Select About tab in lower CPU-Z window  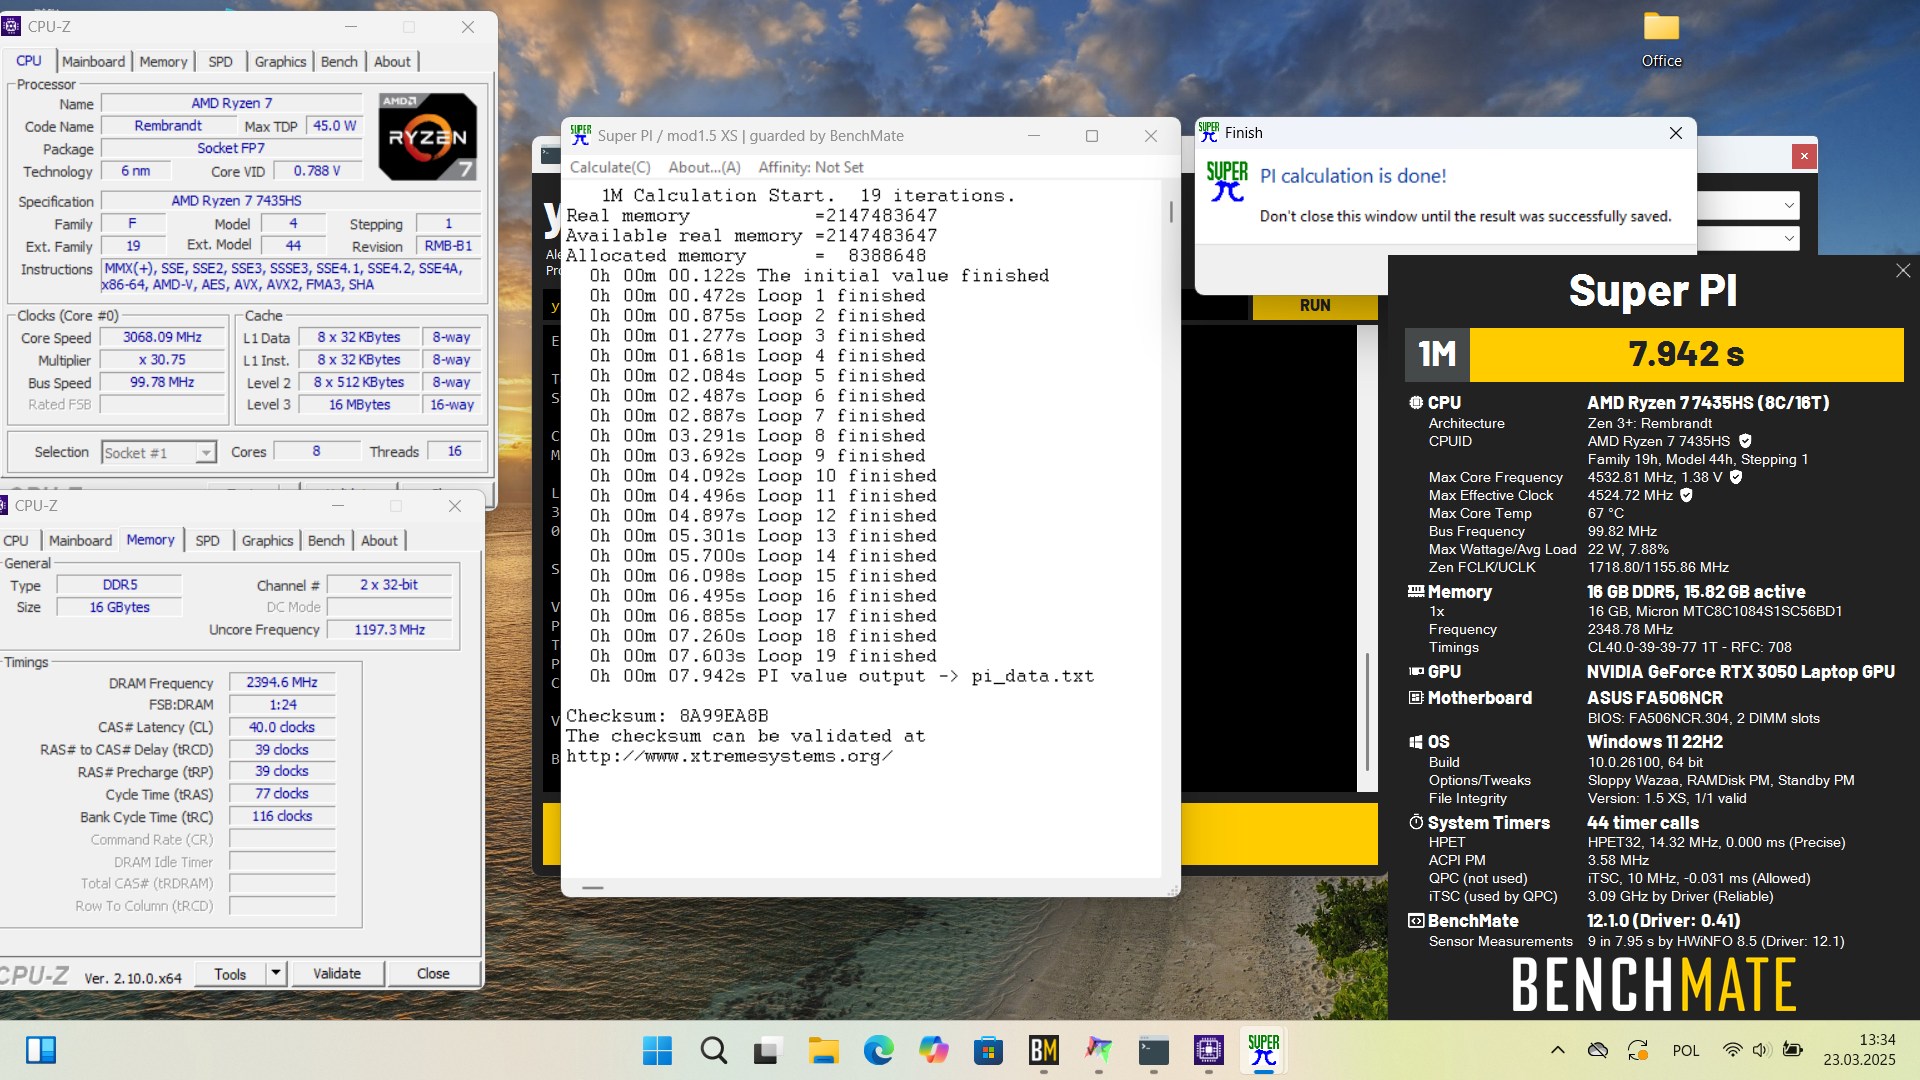click(379, 541)
